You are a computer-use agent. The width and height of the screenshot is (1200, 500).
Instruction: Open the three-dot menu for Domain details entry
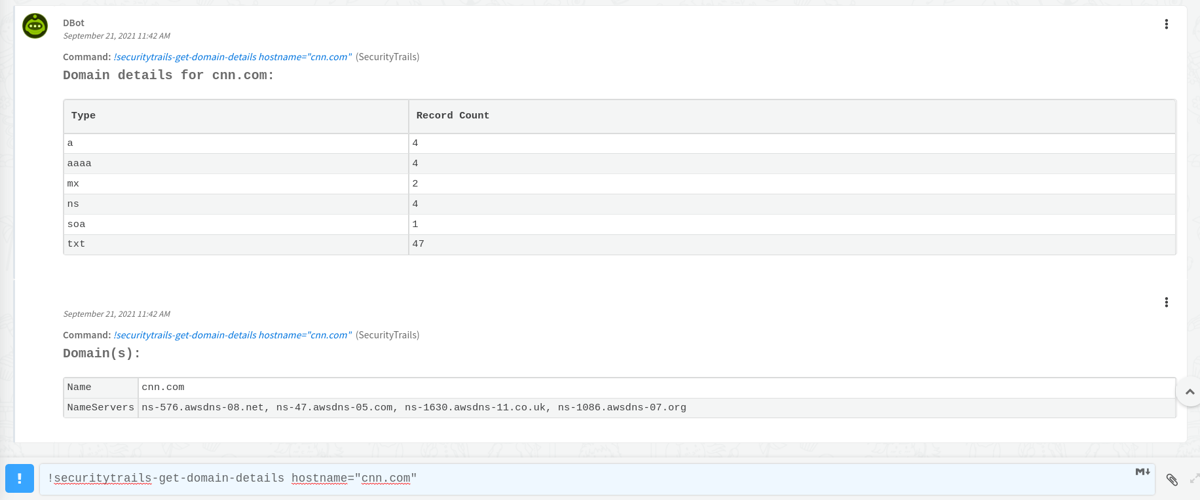[1166, 24]
